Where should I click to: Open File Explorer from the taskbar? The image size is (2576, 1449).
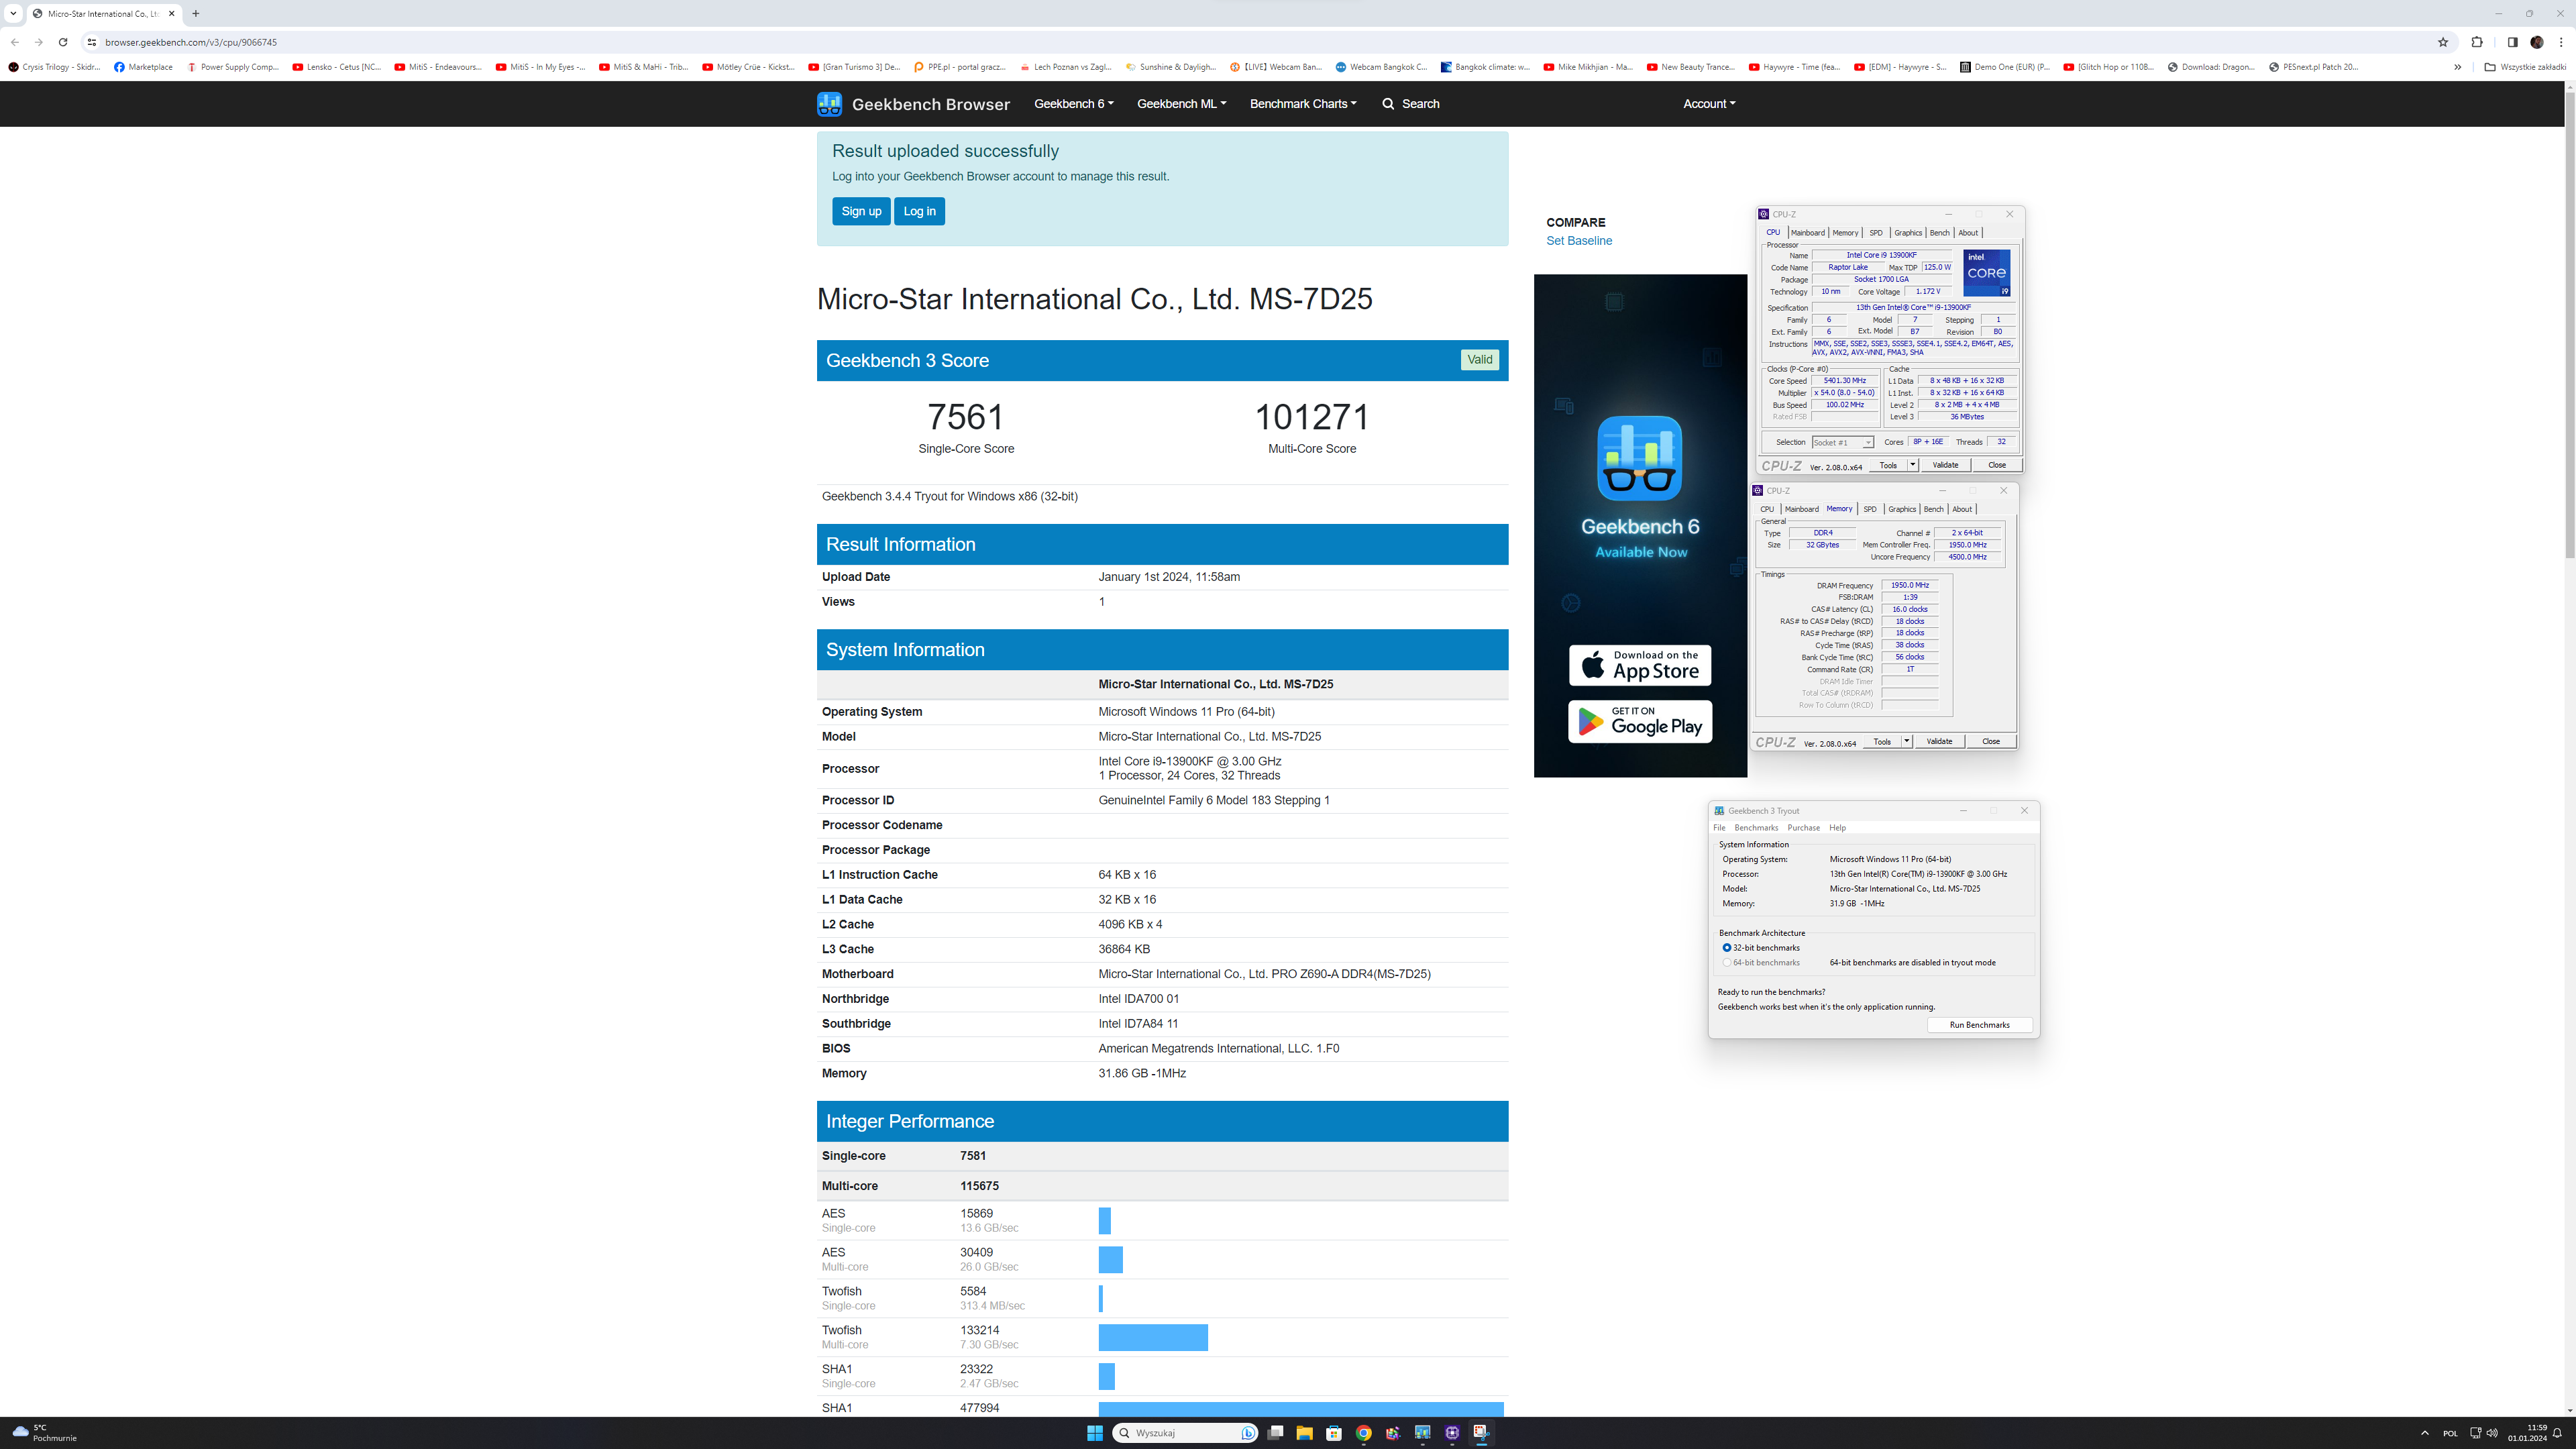coord(1304,1433)
